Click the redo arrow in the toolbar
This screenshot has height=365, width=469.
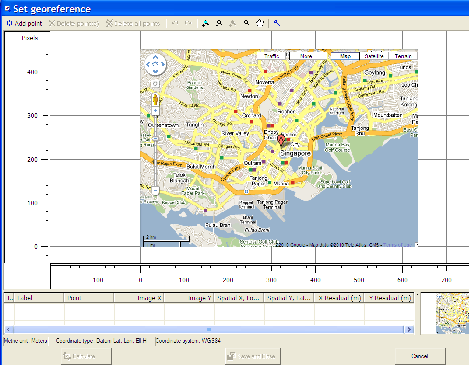[188, 23]
